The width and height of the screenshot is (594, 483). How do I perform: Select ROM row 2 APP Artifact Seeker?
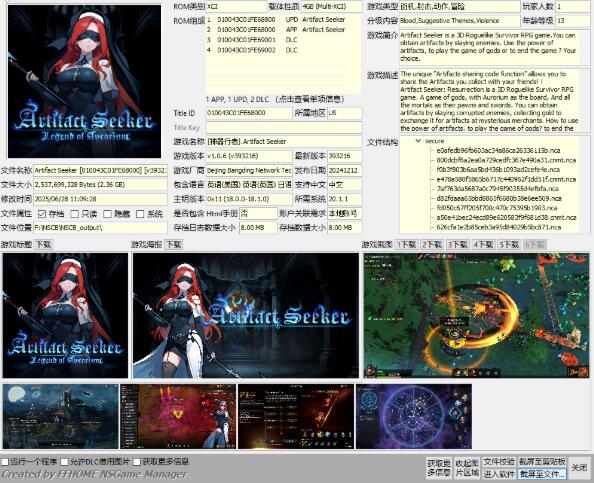283,30
